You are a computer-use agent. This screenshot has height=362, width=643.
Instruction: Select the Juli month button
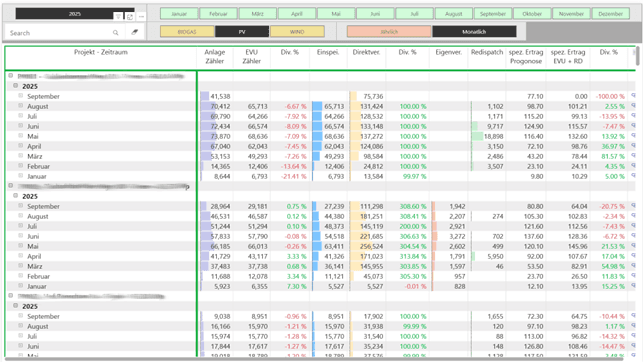coord(415,14)
